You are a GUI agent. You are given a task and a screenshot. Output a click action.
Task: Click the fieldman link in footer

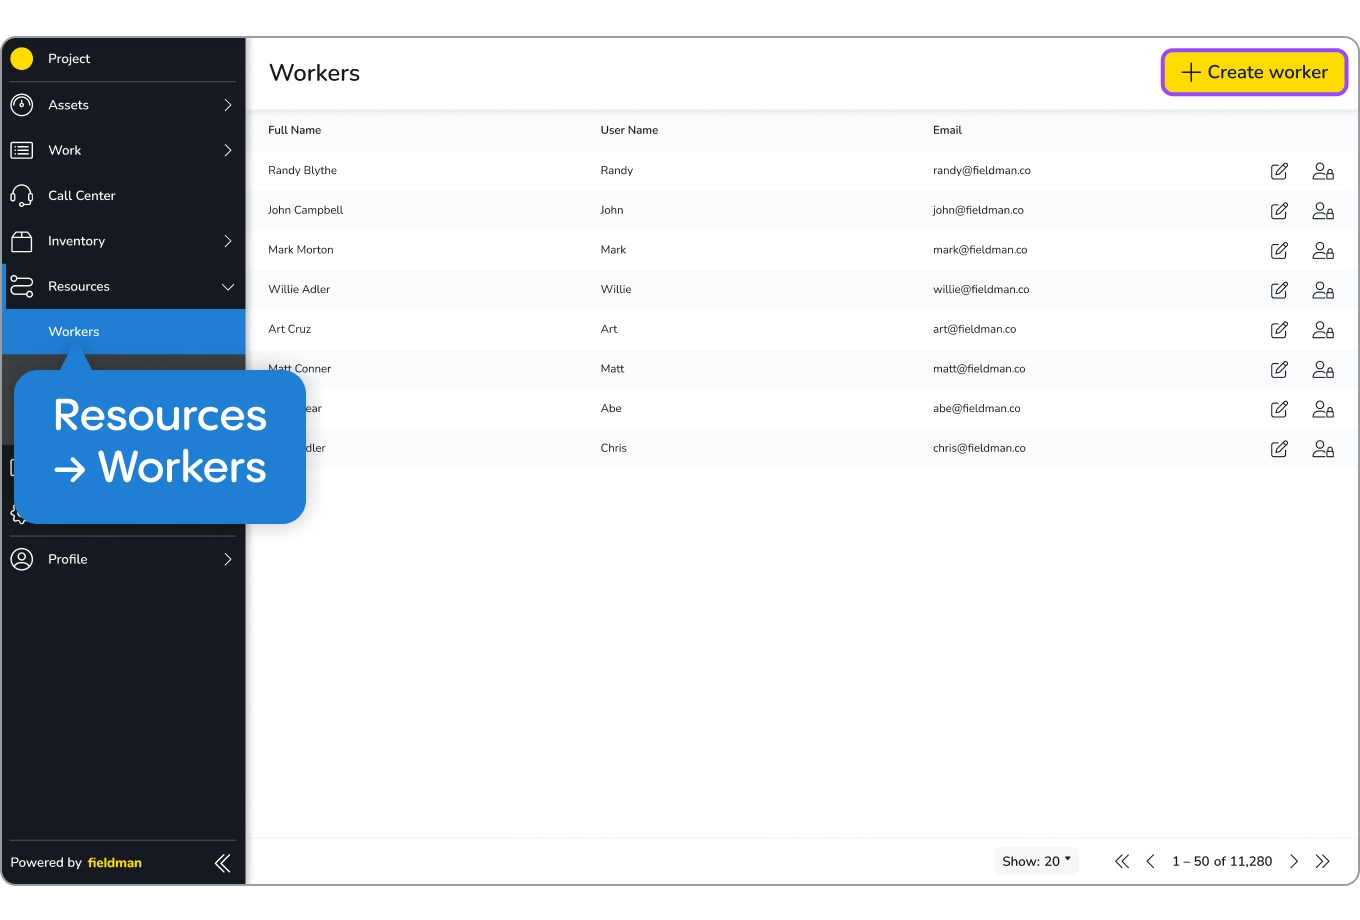(115, 863)
